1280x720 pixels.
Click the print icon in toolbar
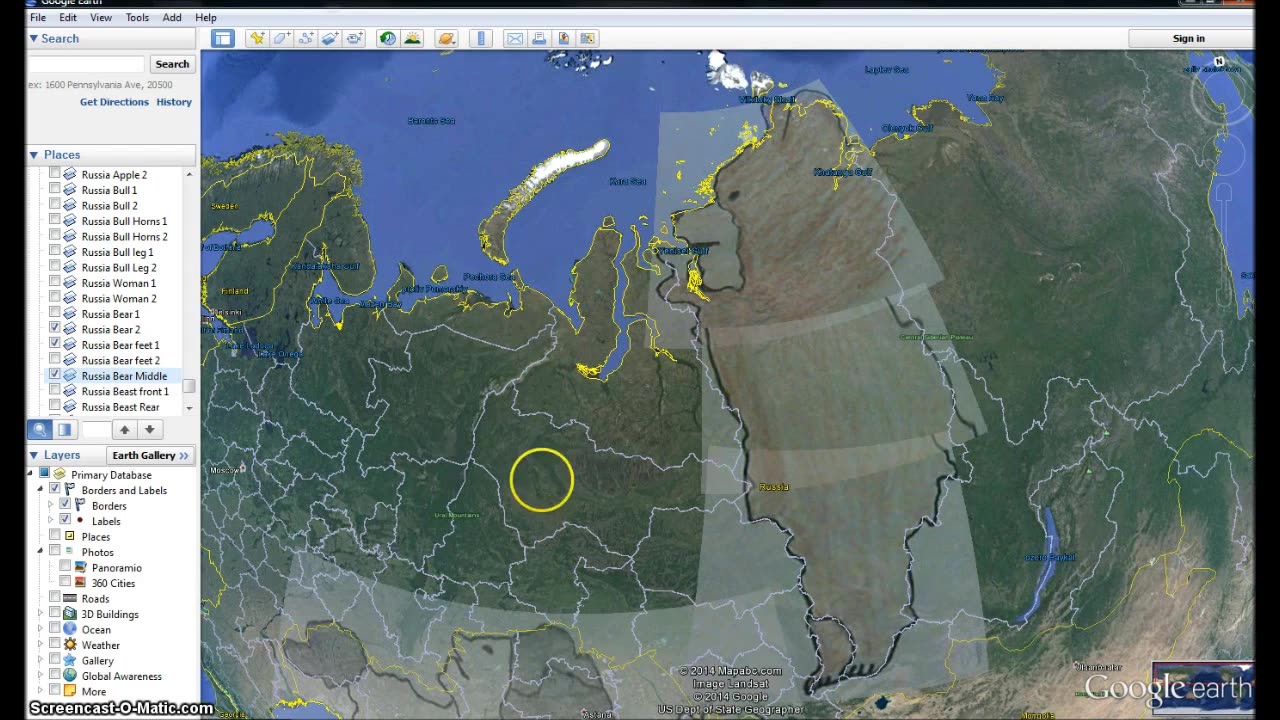tap(539, 39)
